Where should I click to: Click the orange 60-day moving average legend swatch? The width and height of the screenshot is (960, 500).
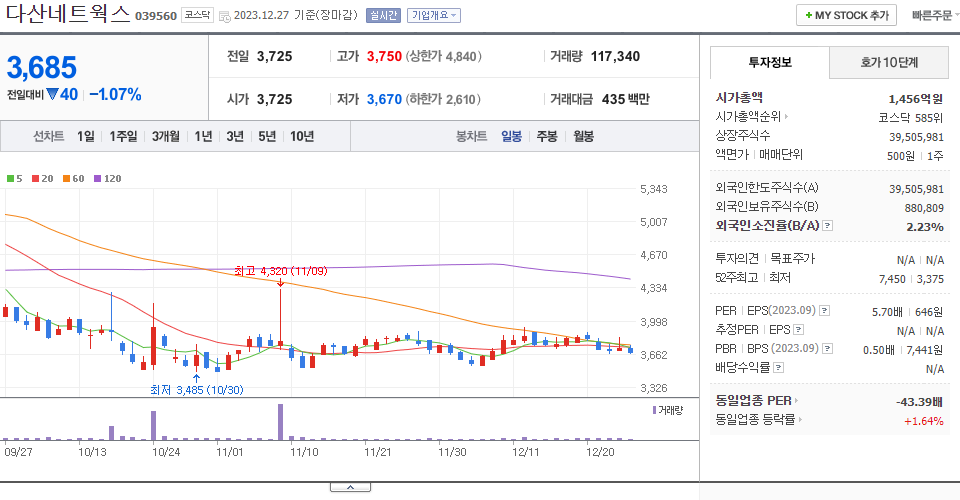pyautogui.click(x=66, y=179)
